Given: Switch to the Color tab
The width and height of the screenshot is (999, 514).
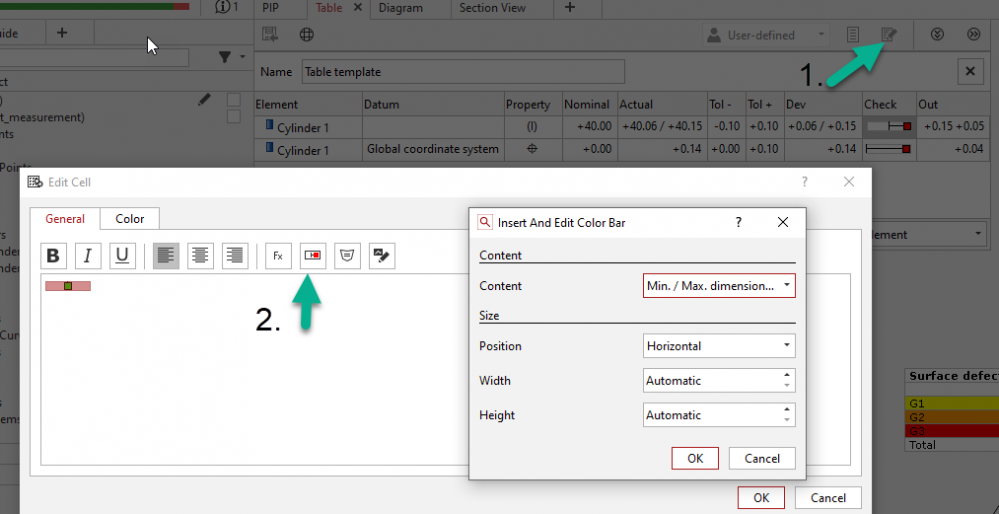Looking at the screenshot, I should pos(129,219).
